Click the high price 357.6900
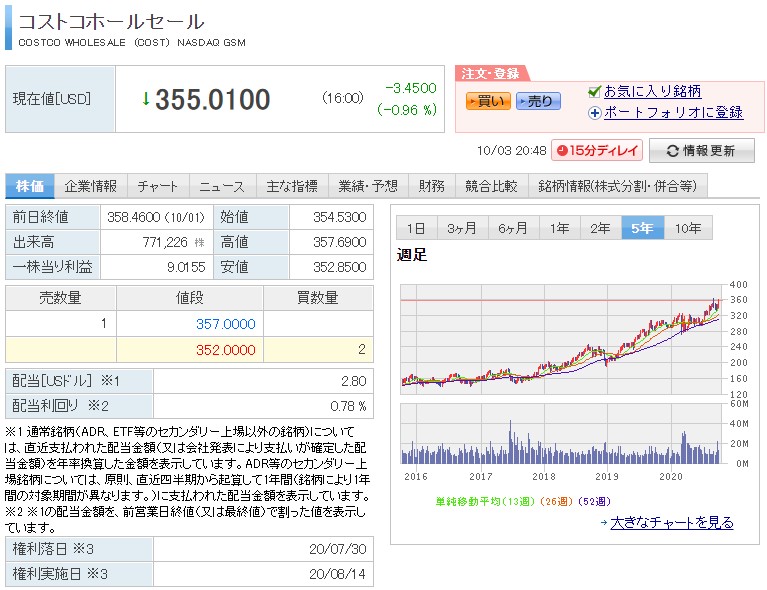This screenshot has width=767, height=590. point(339,242)
